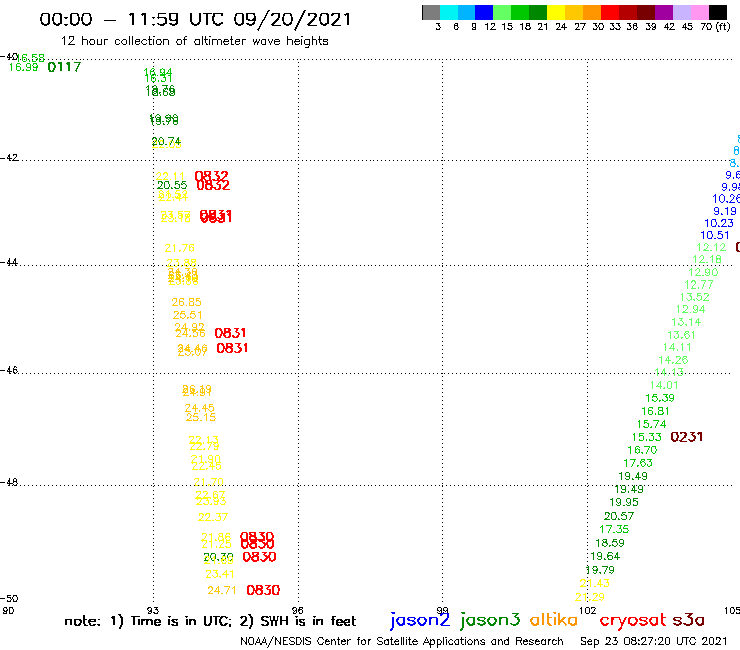Click the latitude axis label -42
740x650 pixels.
(9, 157)
